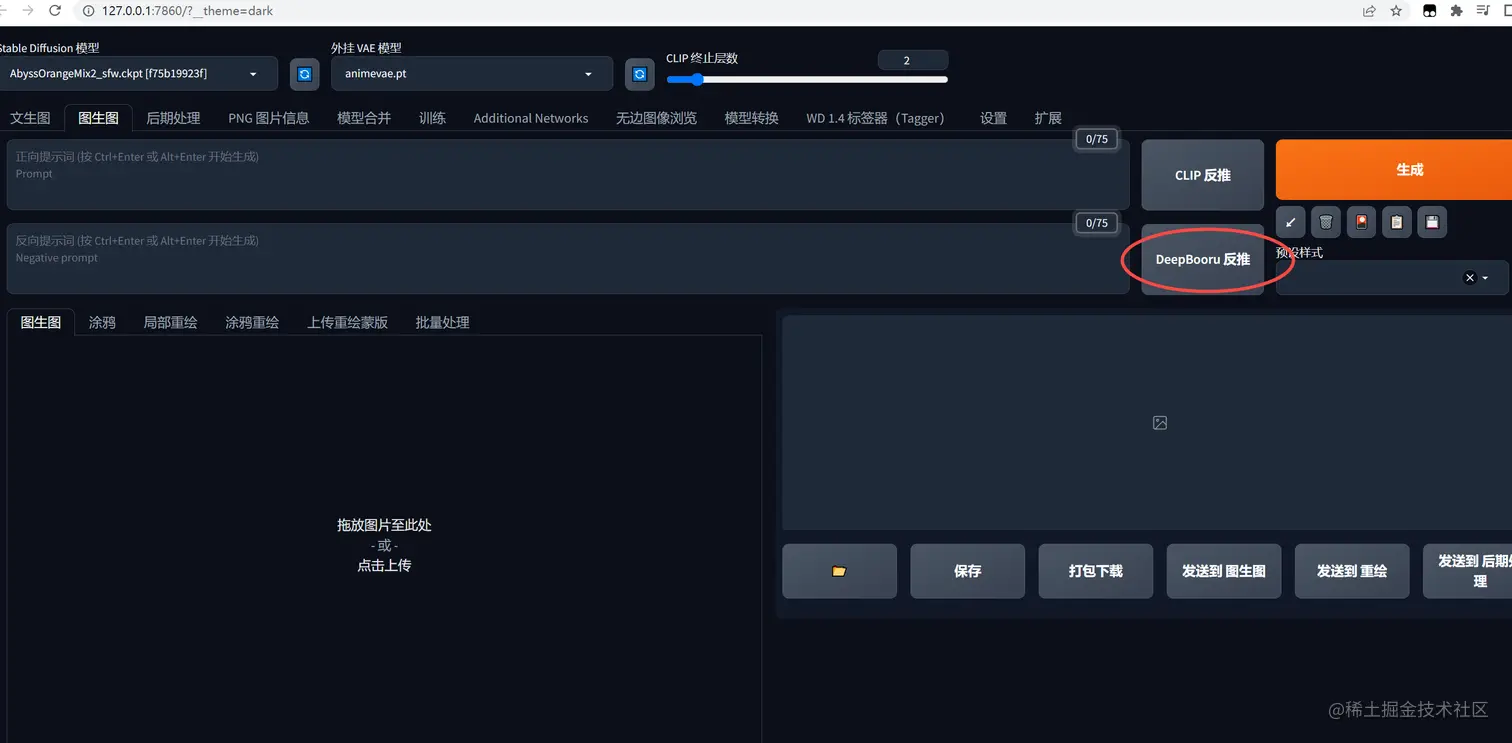Click the negative prompt (反向提示词) text box
This screenshot has width=1512, height=743.
(x=568, y=259)
